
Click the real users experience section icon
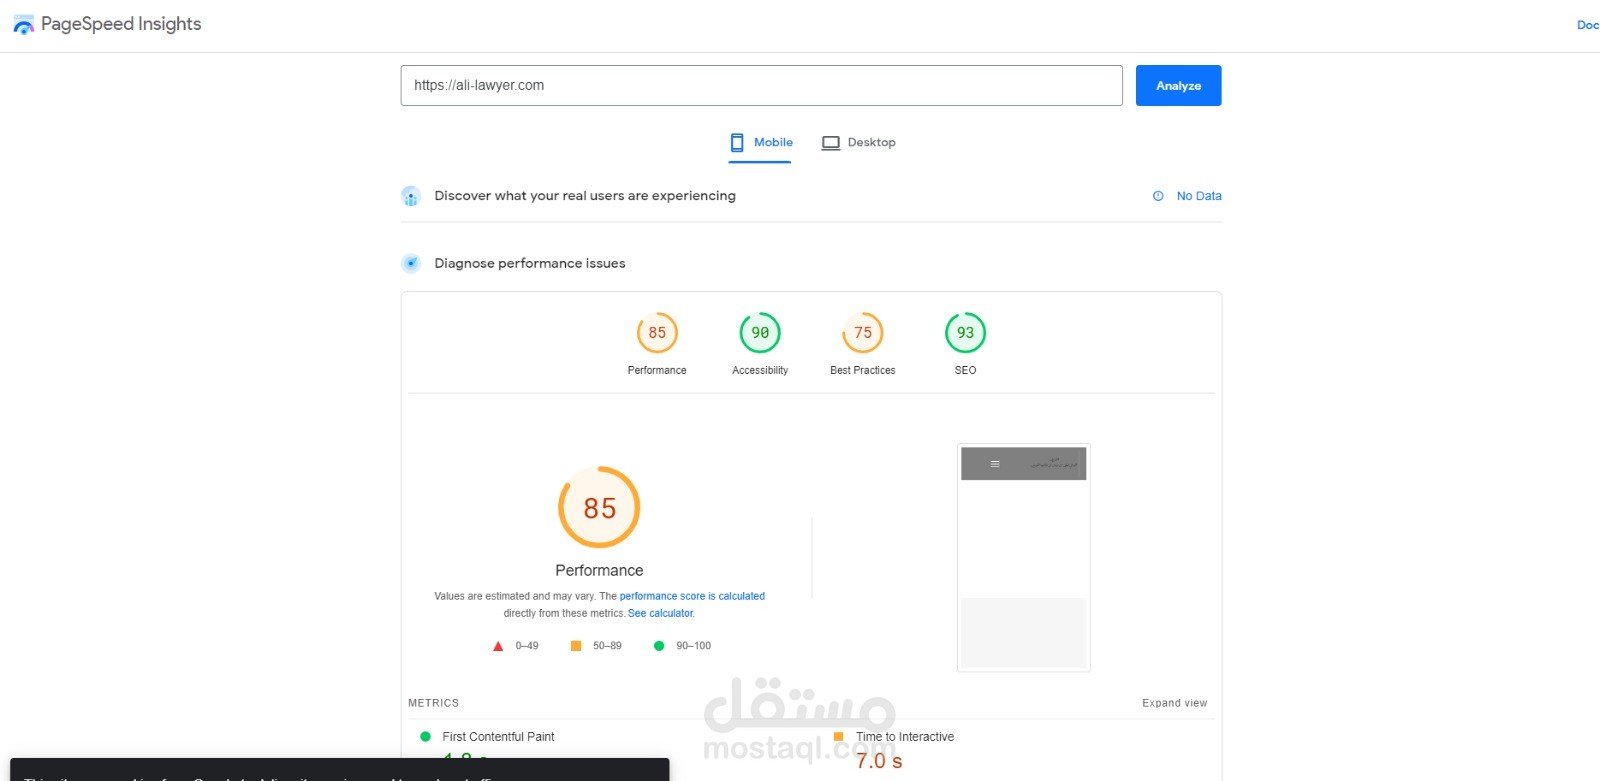411,196
